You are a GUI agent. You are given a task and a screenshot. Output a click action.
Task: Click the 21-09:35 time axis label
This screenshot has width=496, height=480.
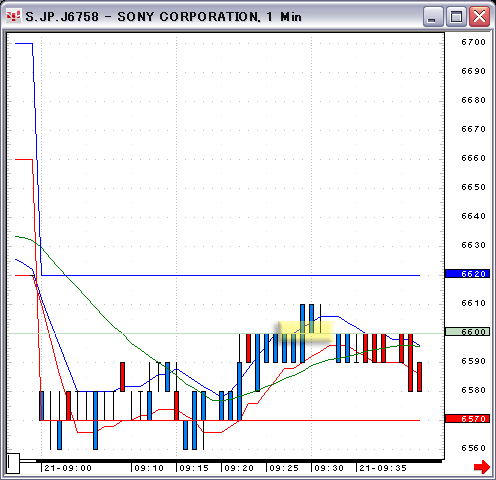coord(383,468)
